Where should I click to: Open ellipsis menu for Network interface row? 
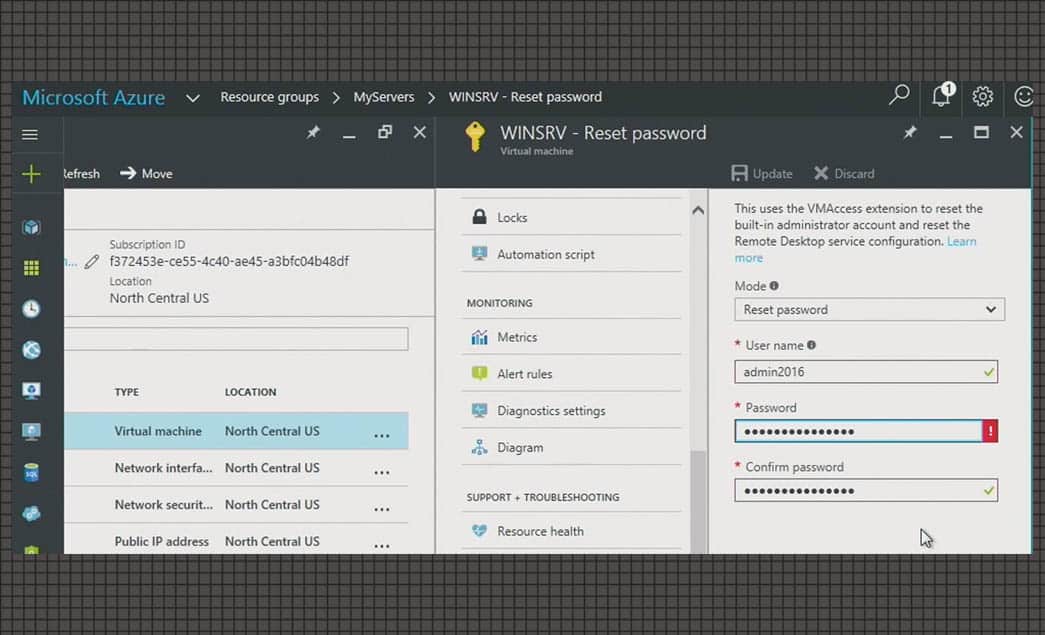click(381, 471)
